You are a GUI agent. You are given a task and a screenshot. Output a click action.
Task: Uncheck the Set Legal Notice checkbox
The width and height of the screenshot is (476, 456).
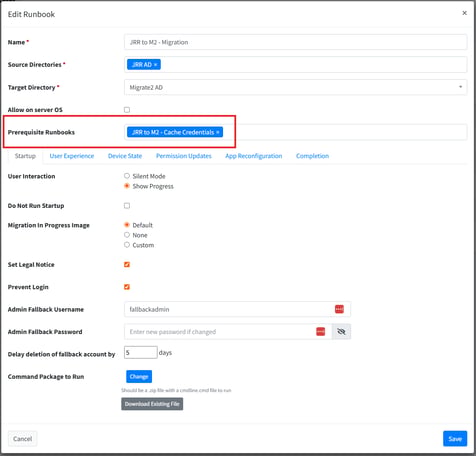pyautogui.click(x=127, y=265)
